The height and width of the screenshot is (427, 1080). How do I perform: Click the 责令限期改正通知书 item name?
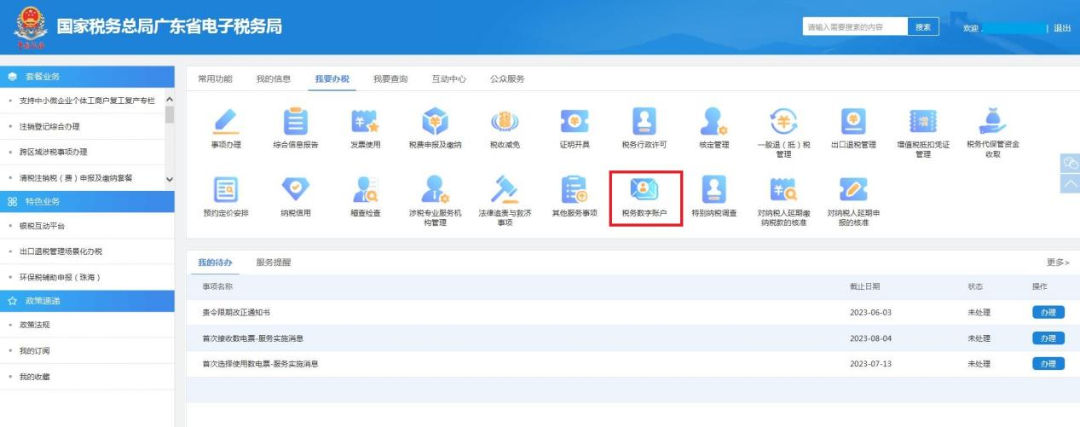(236, 313)
